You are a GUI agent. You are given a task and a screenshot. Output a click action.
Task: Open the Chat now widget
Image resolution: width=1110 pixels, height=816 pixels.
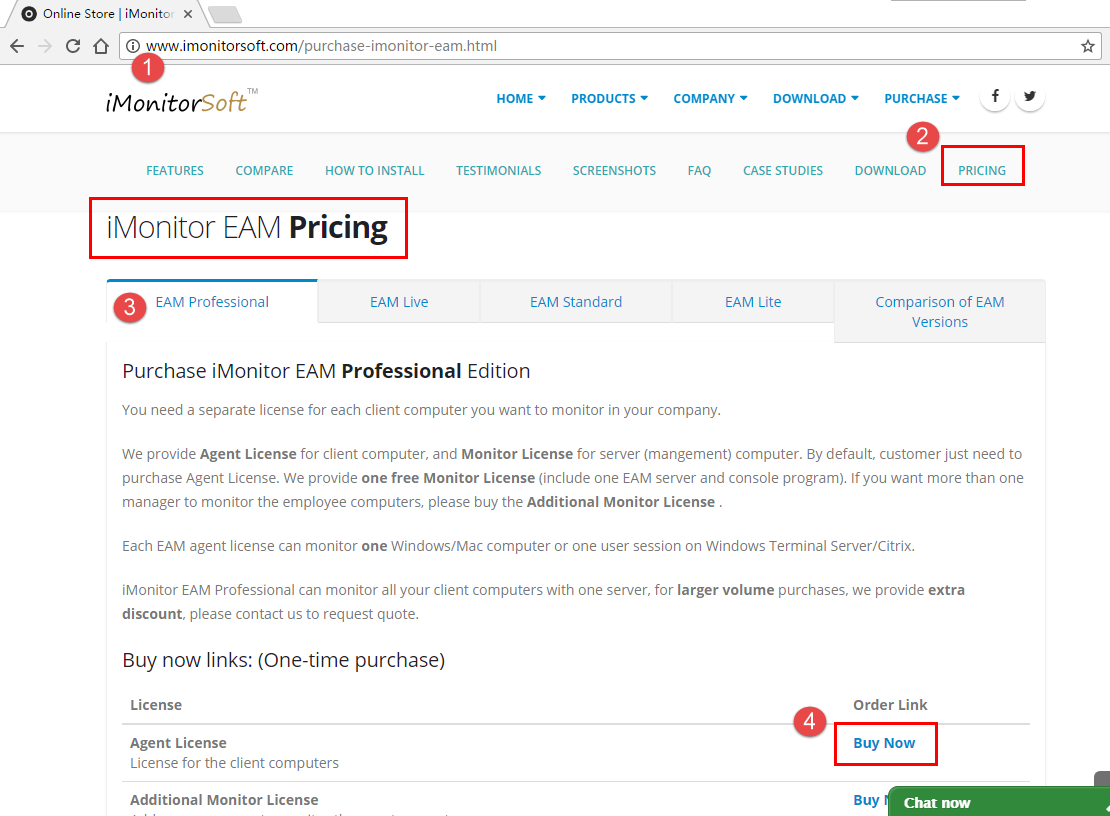pyautogui.click(x=999, y=803)
